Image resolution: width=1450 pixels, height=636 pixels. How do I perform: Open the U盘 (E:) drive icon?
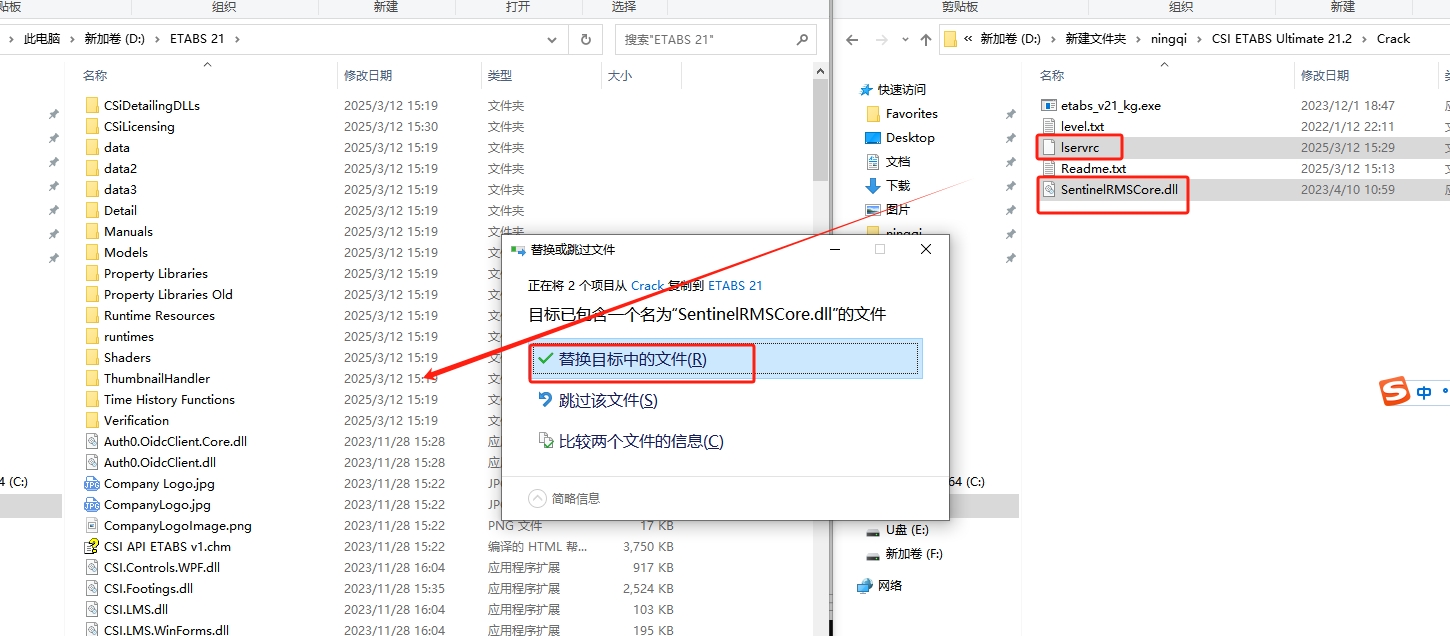872,530
